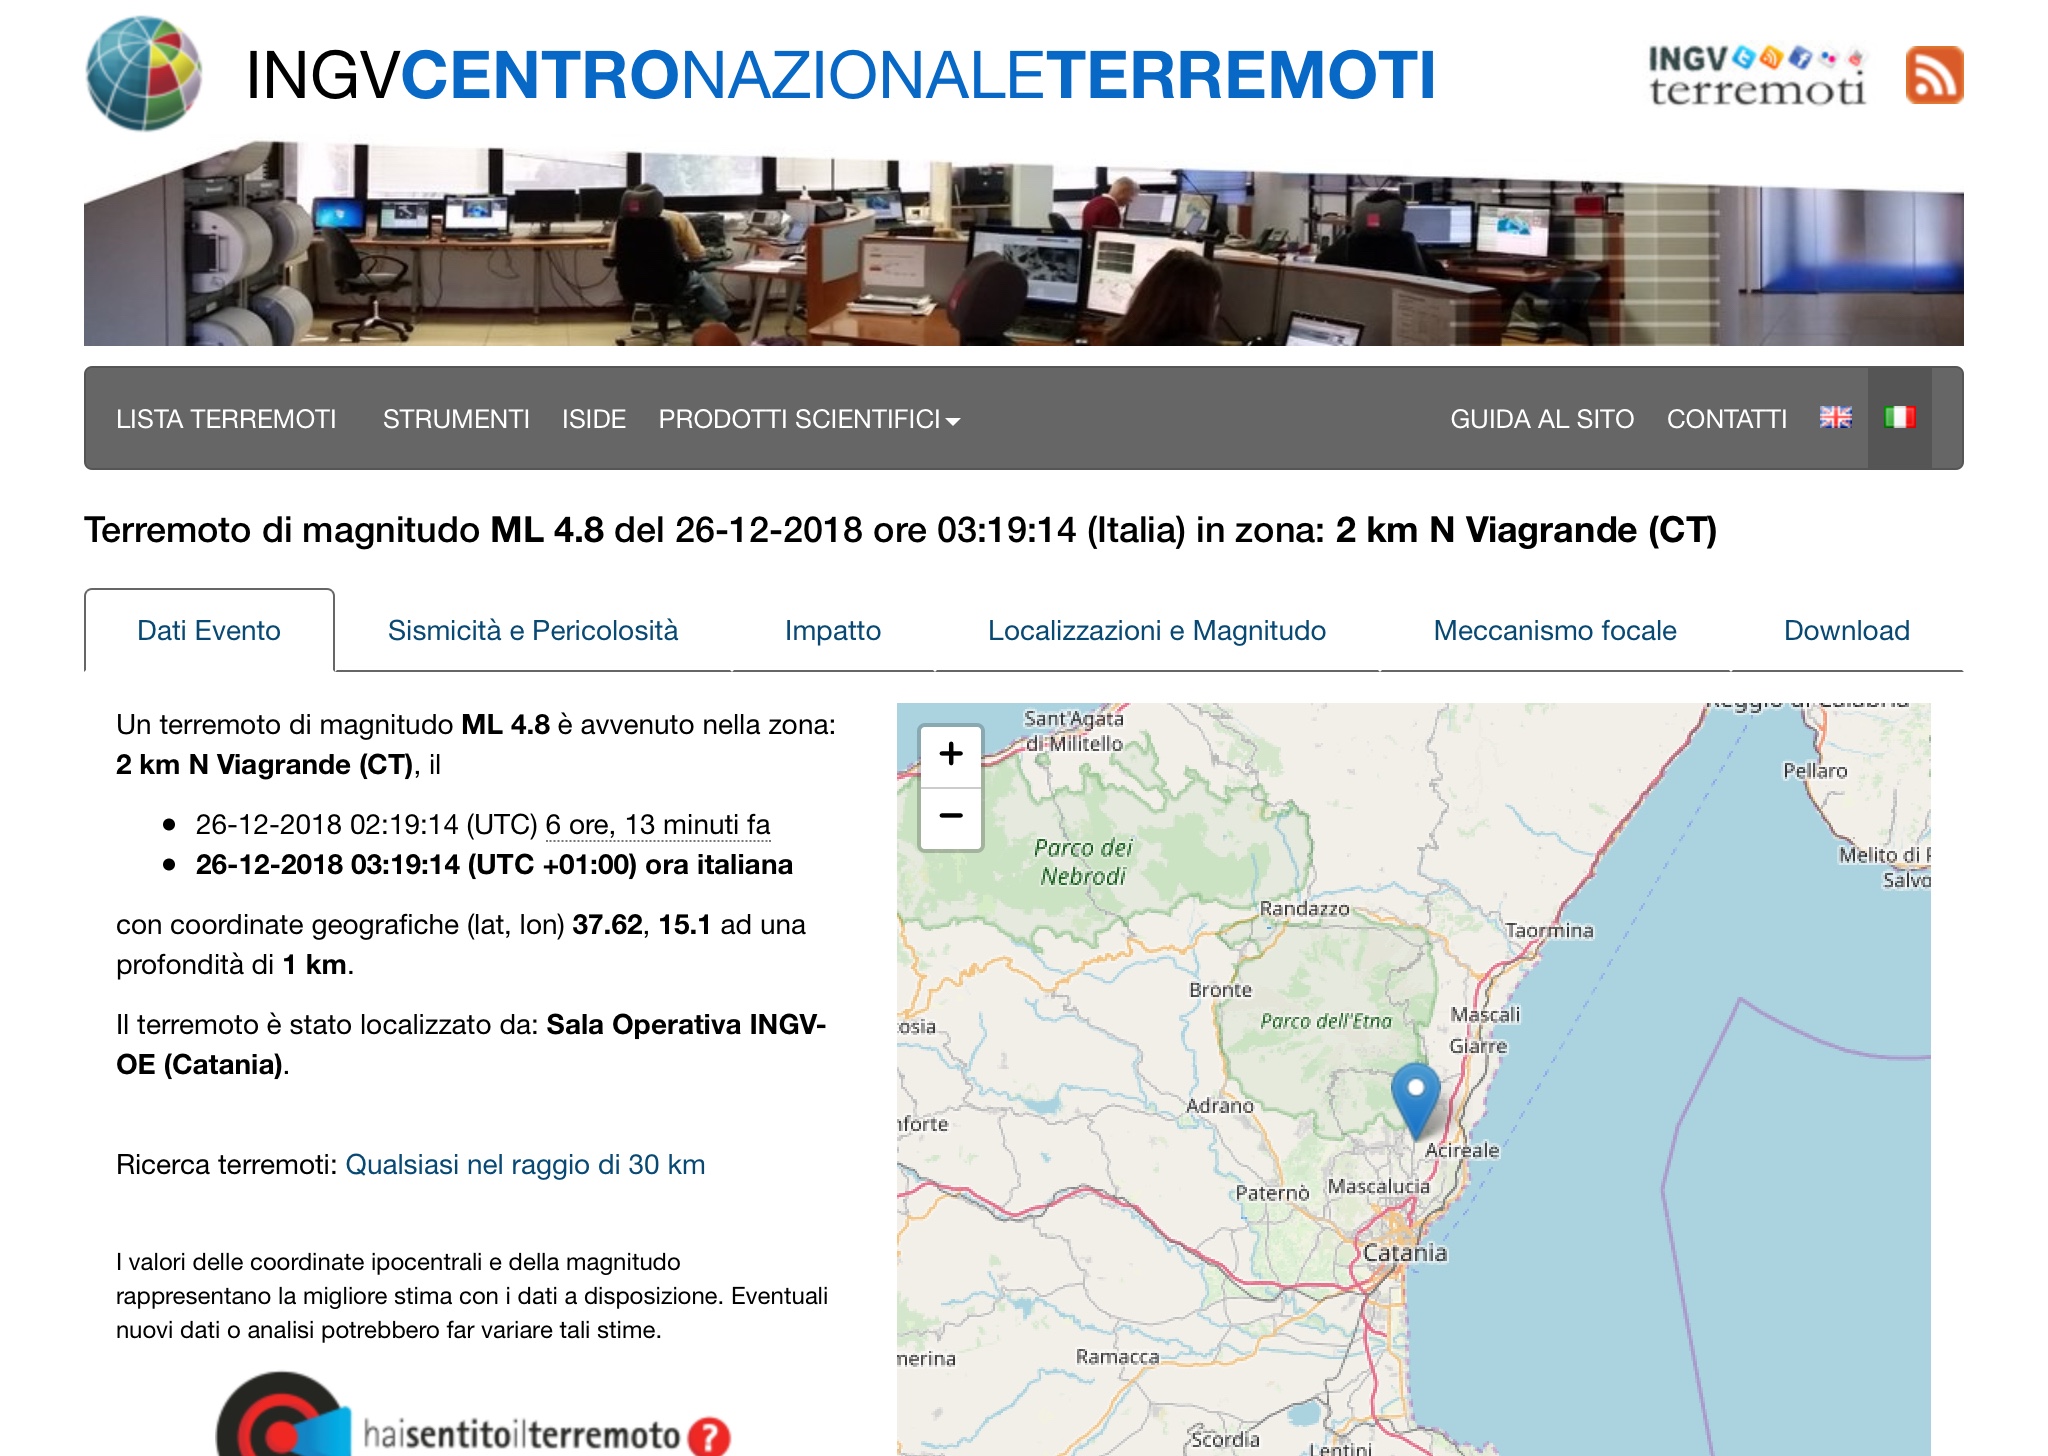Screen dimensions: 2048x1456
Task: Click the Randazzo label on map
Action: (x=1304, y=908)
